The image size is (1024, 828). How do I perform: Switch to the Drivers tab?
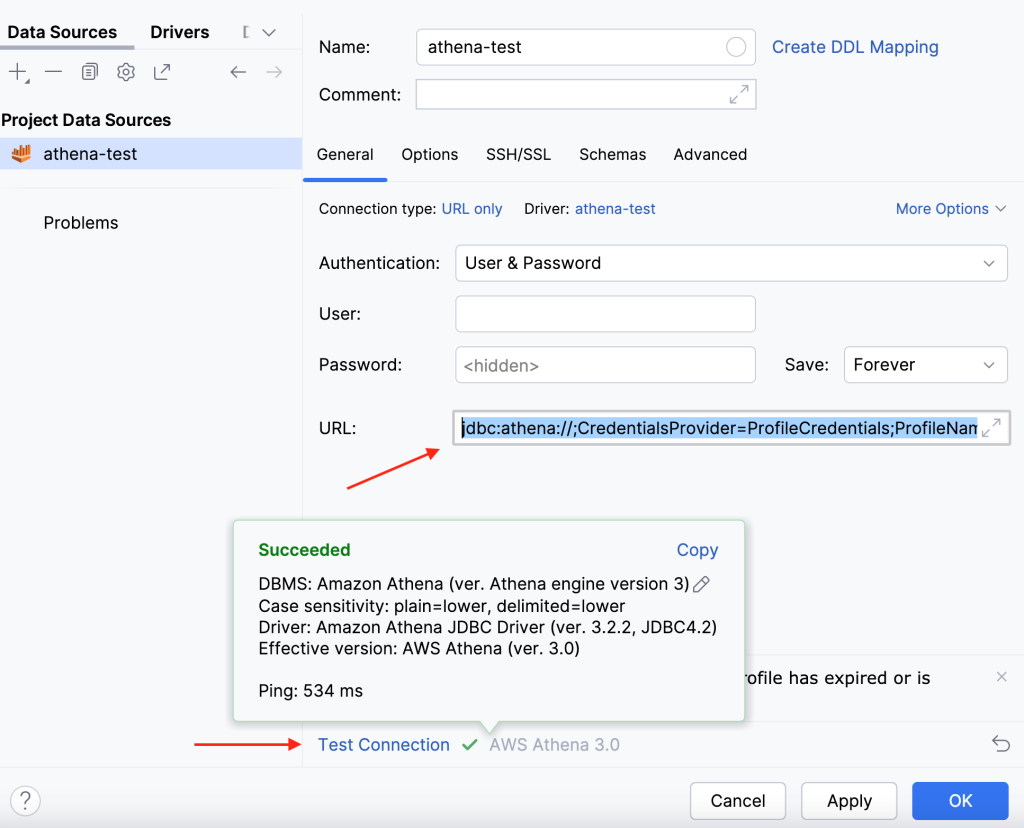point(179,32)
